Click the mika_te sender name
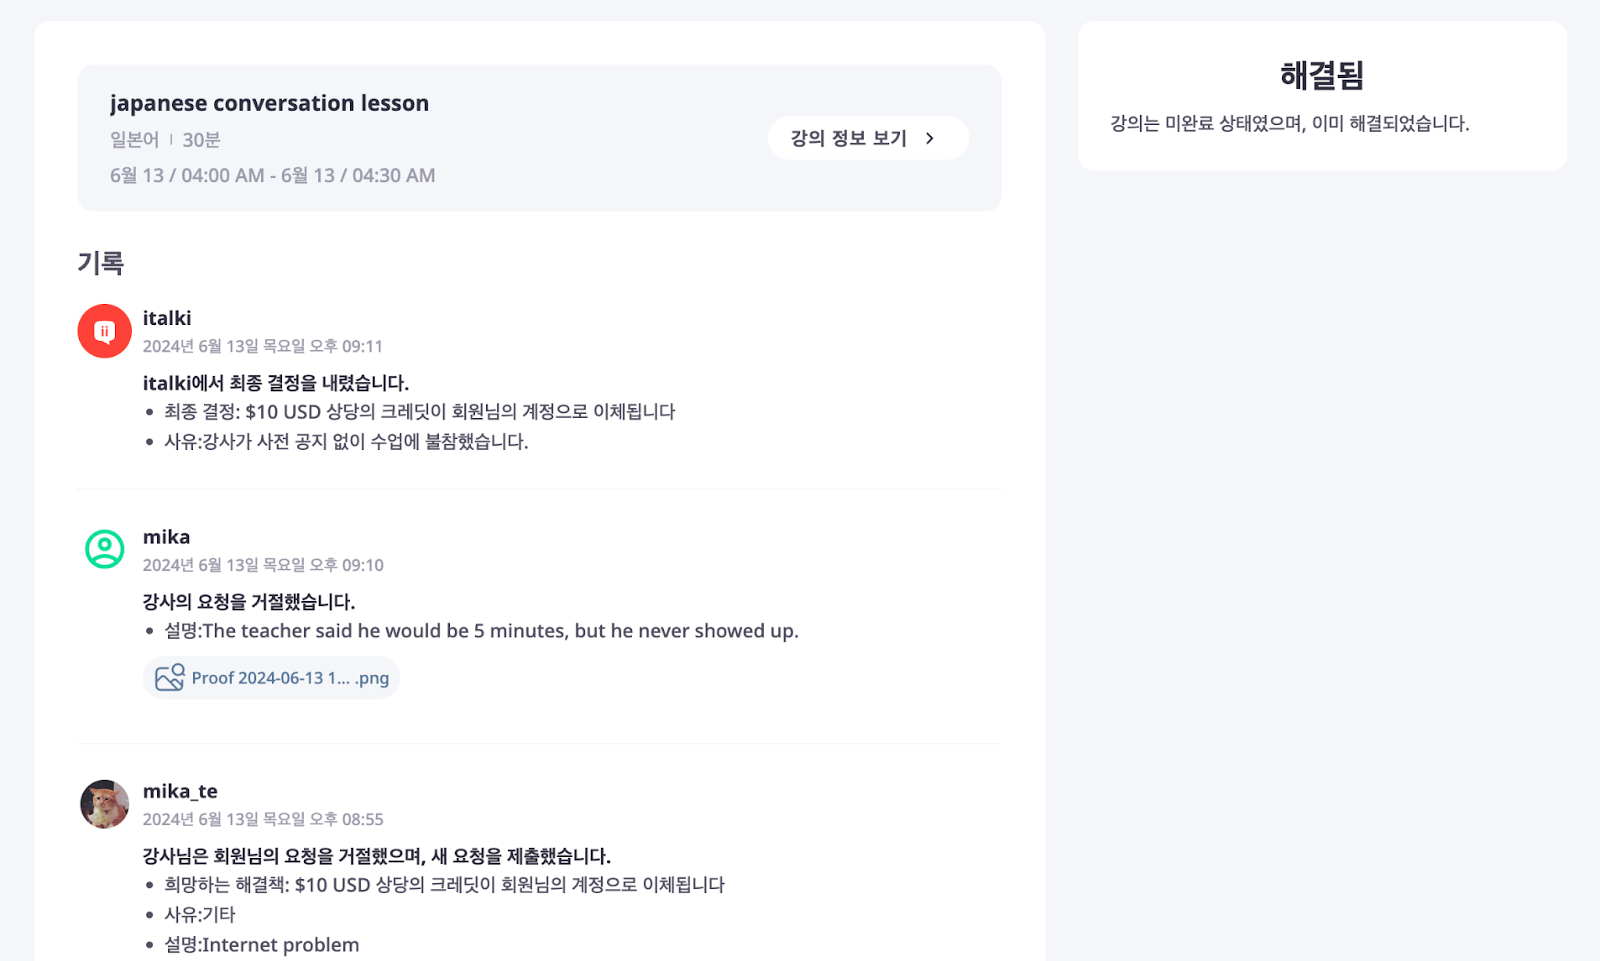The image size is (1600, 961). pos(180,791)
